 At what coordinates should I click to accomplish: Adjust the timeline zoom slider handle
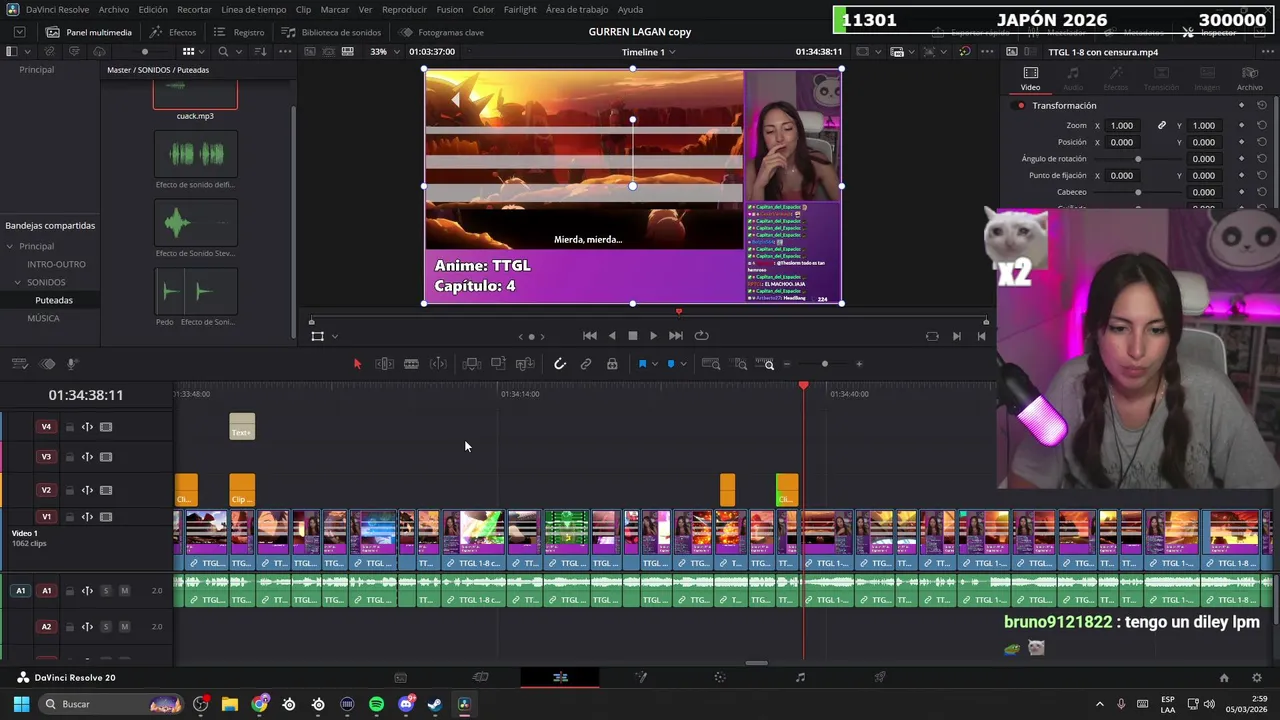click(825, 364)
